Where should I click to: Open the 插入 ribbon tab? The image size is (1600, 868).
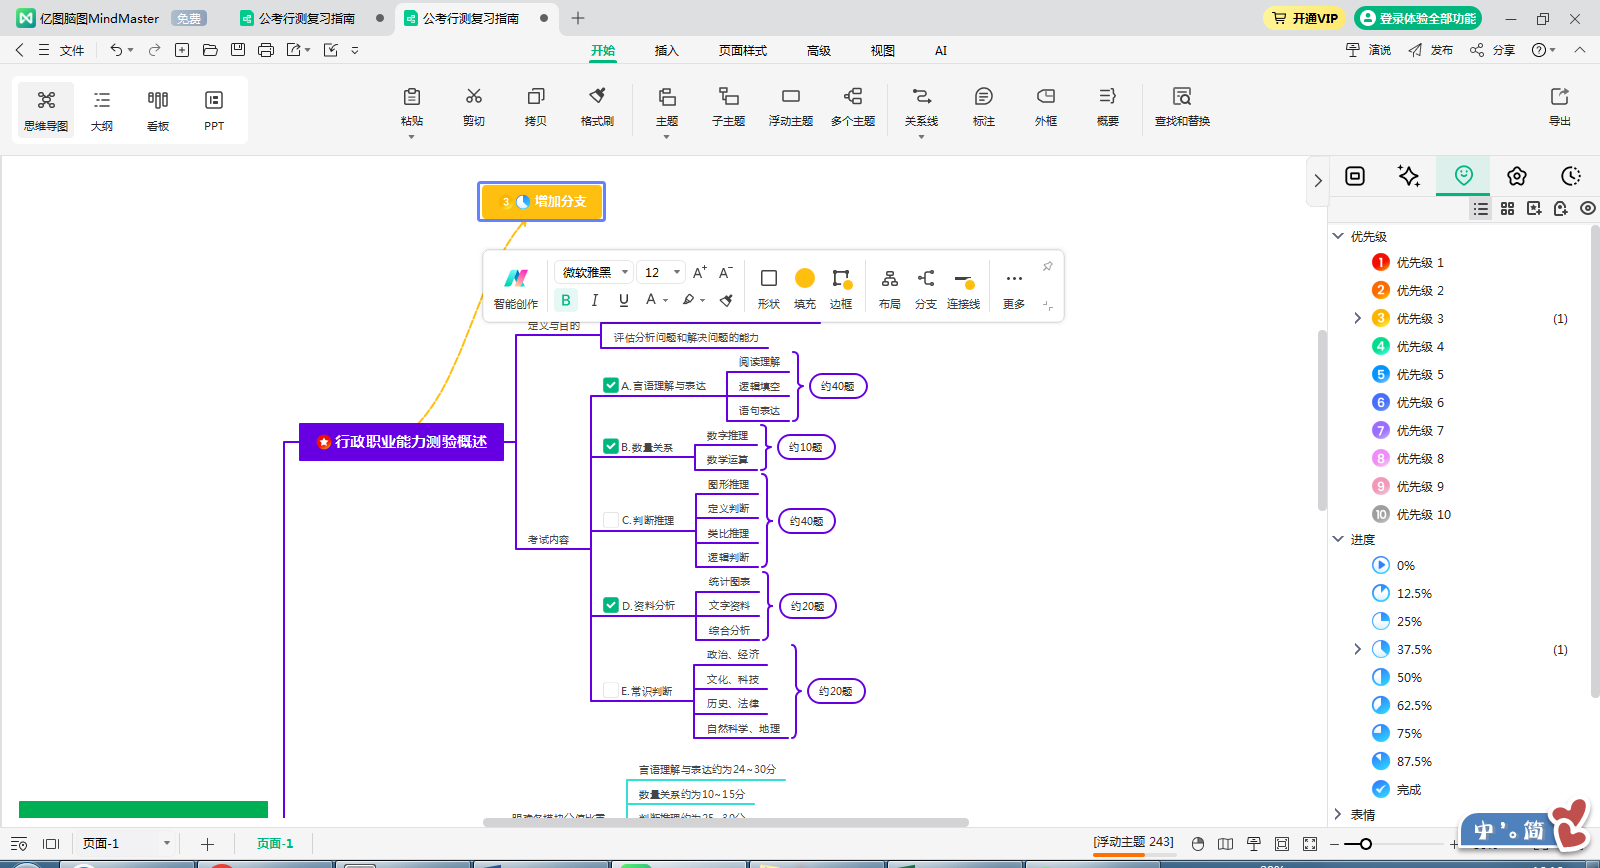click(x=666, y=50)
